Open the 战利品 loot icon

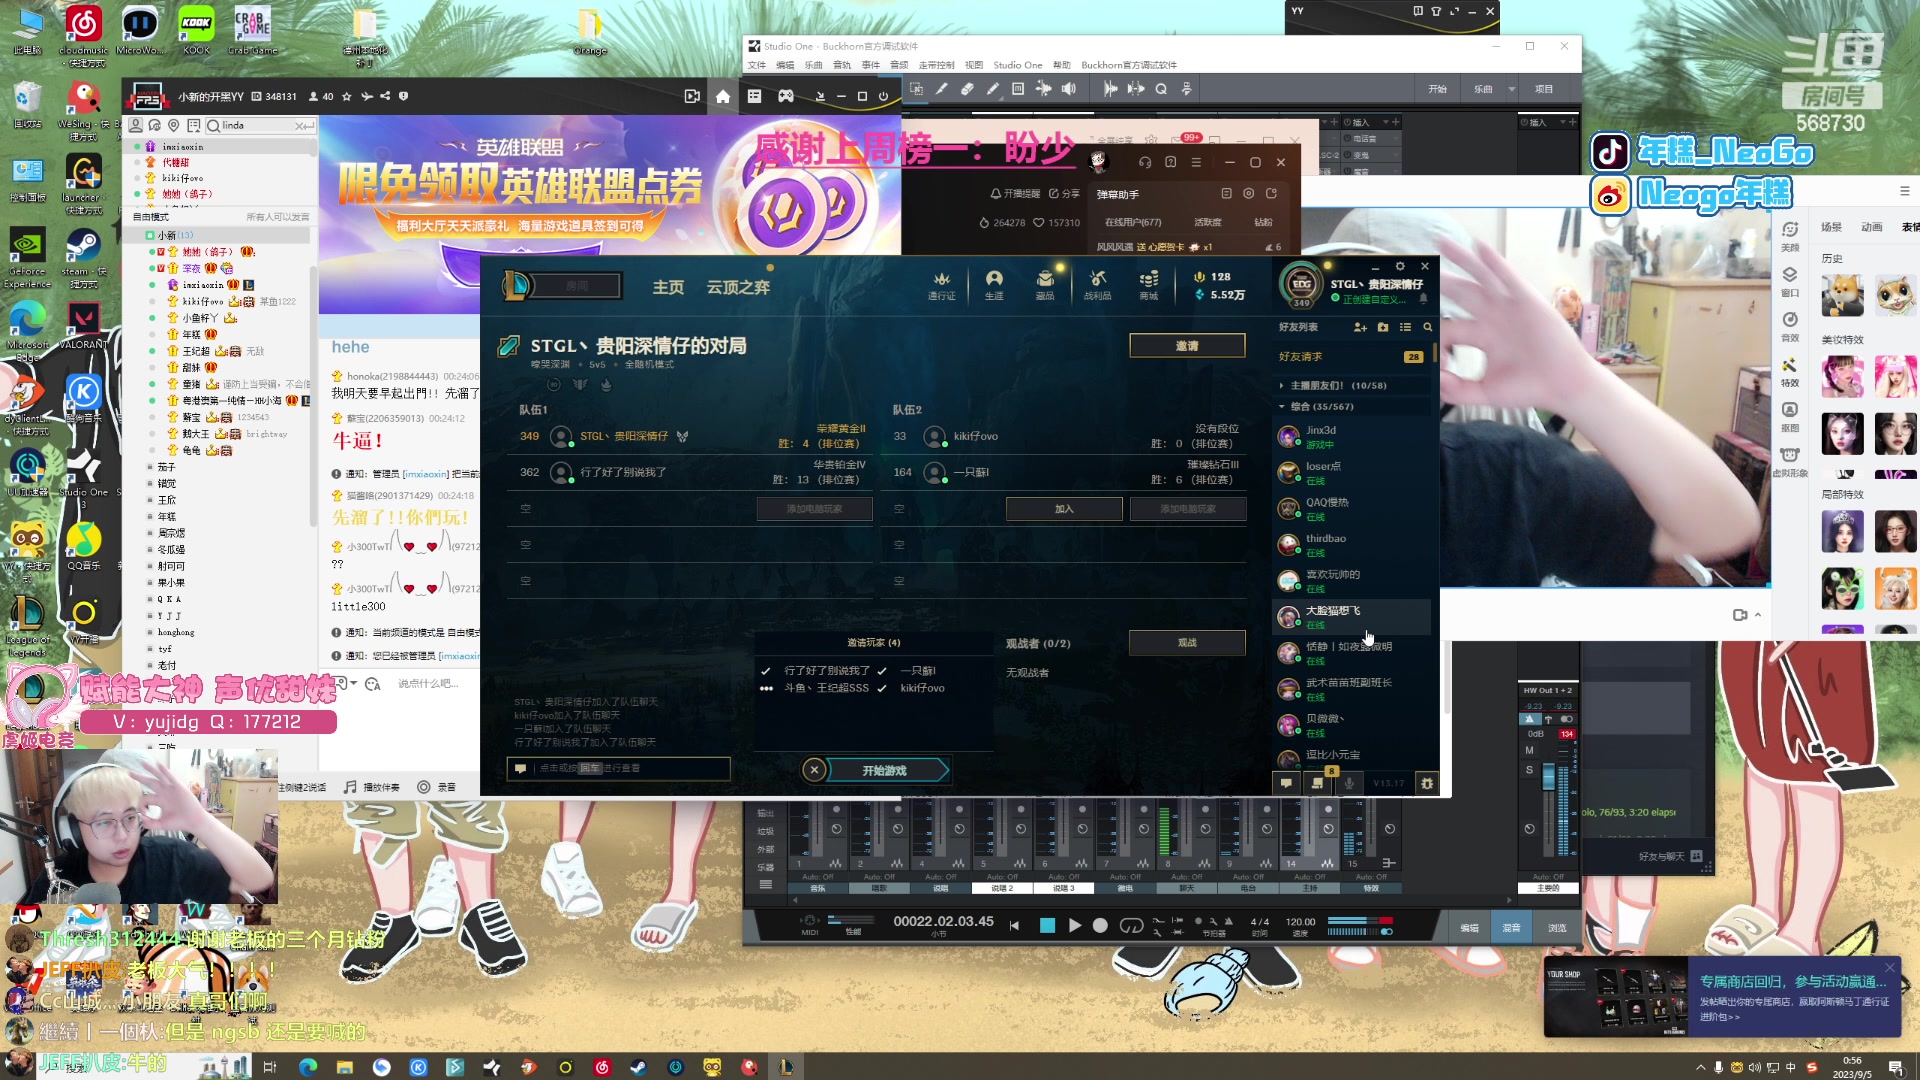1098,285
